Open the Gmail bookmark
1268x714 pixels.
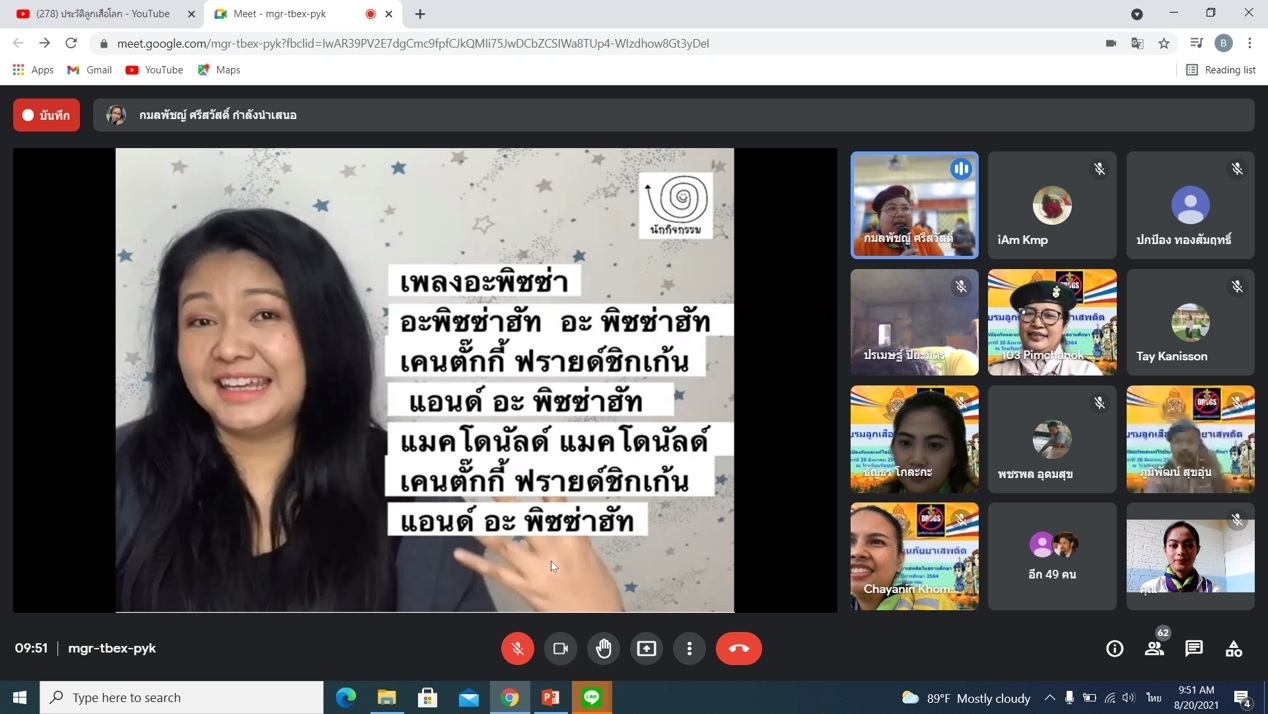pos(89,70)
